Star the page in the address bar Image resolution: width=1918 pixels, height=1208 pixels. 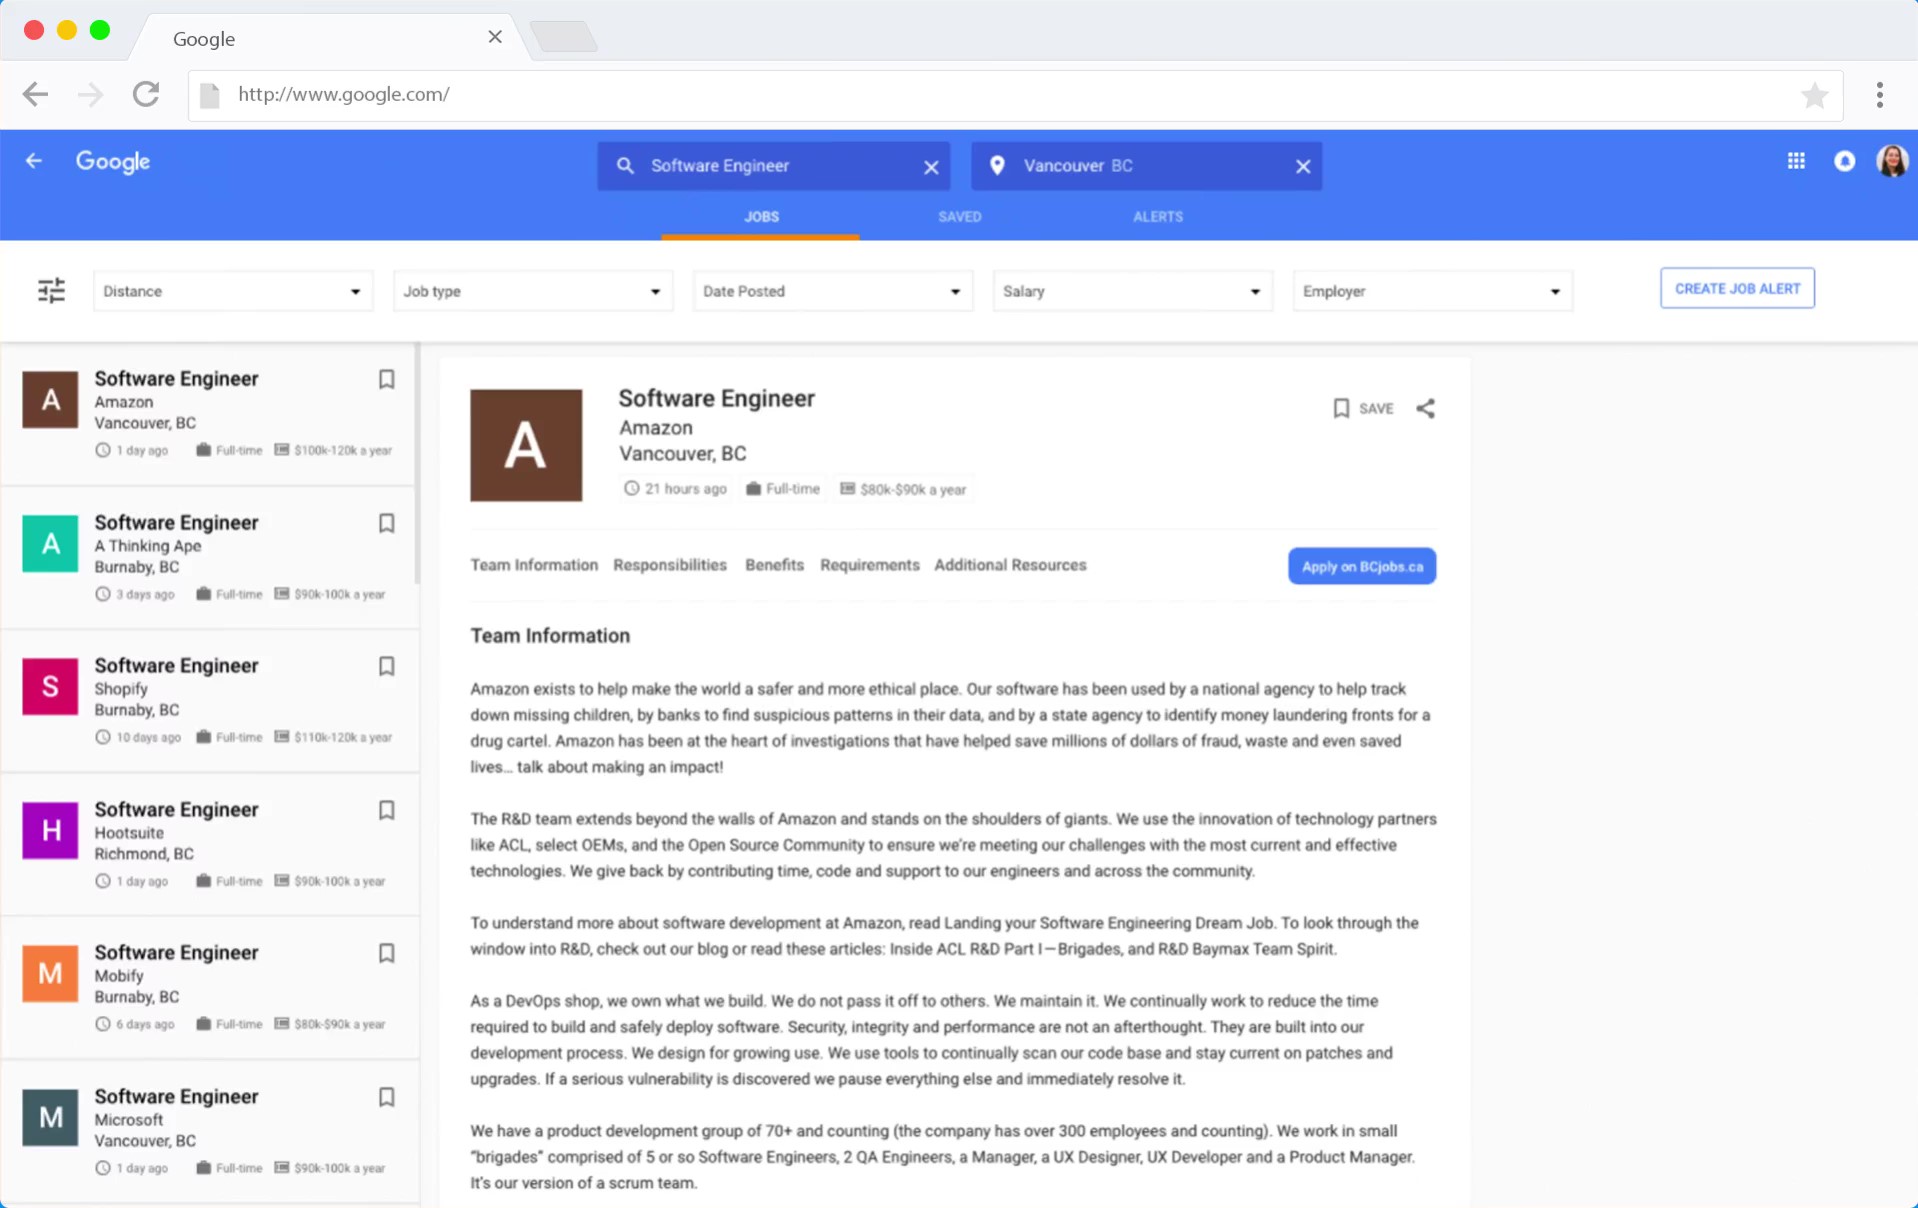pyautogui.click(x=1814, y=95)
